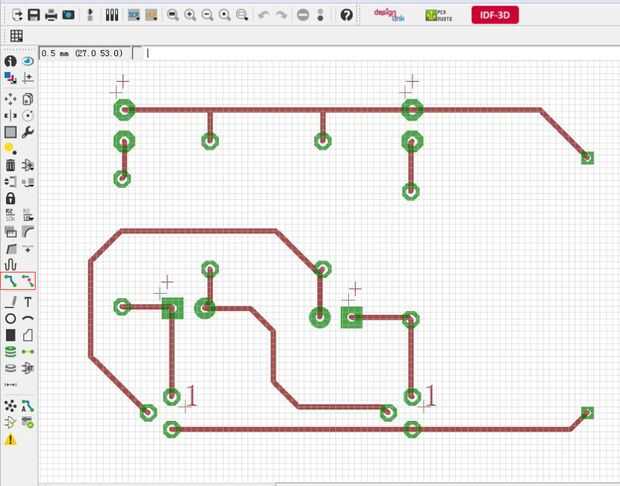This screenshot has width=620, height=486.
Task: Click the grid icon below the toolbar
Action: (16, 36)
